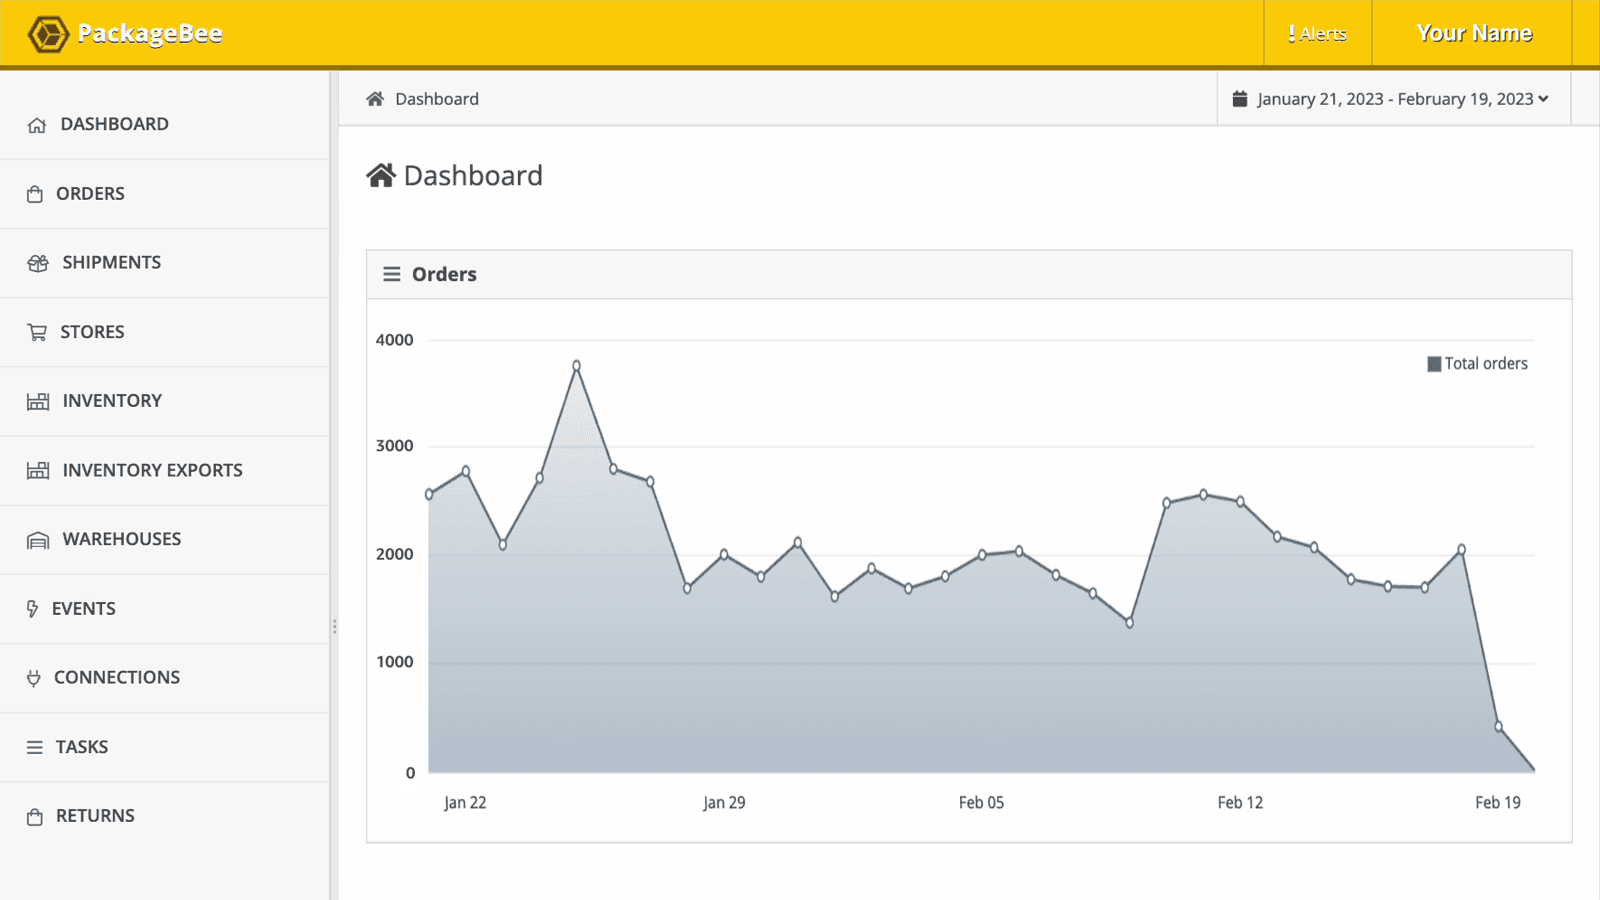Viewport: 1600px width, 900px height.
Task: Open Shipments via the truck icon
Action: coord(37,262)
